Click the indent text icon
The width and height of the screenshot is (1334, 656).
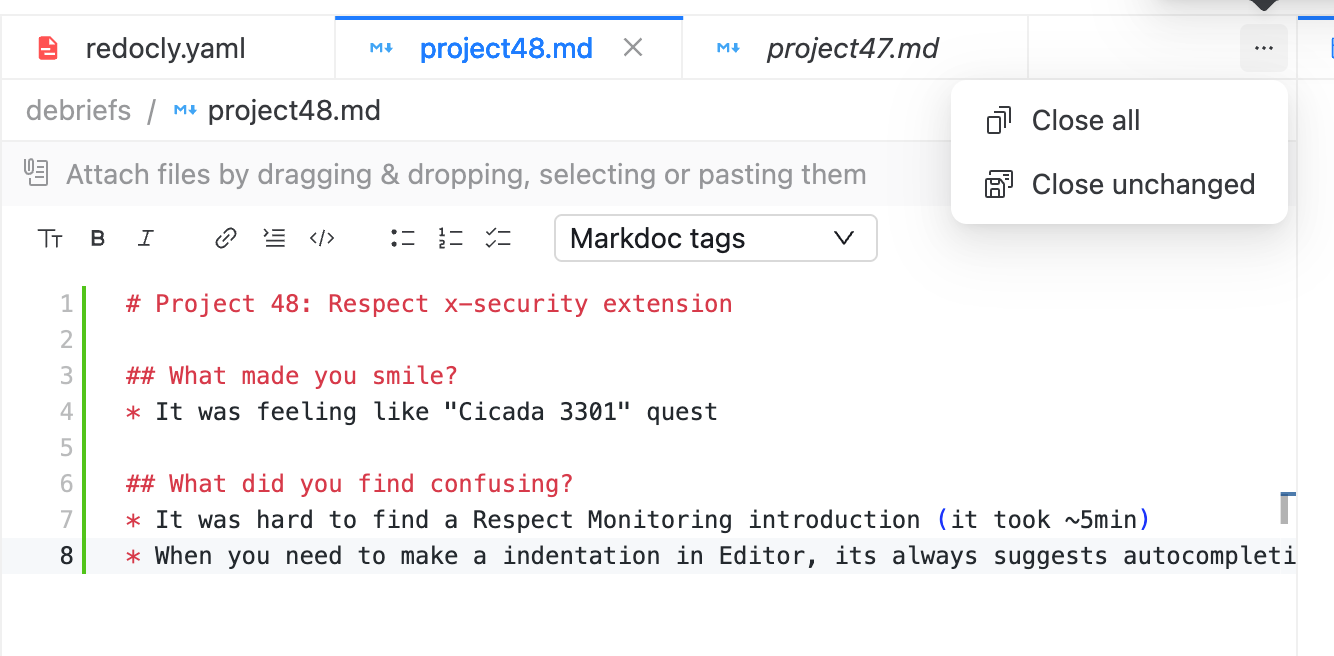(274, 238)
